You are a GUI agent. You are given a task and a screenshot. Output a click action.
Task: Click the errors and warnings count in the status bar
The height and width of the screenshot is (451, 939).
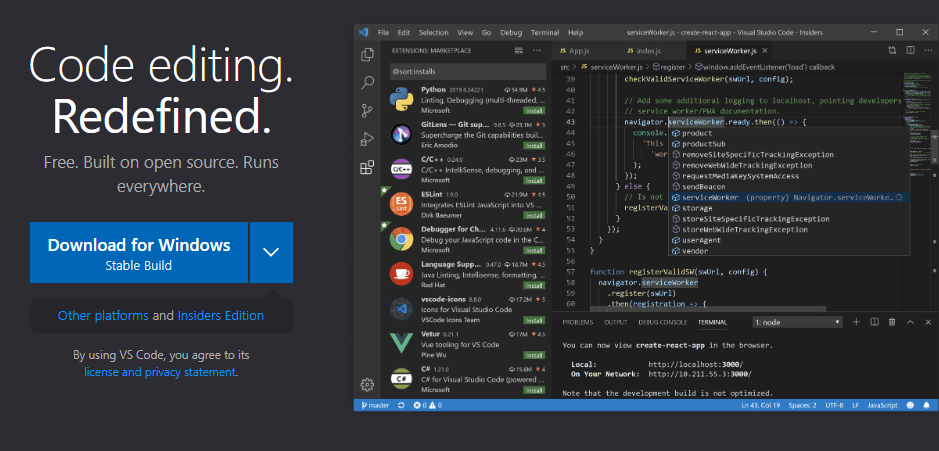pyautogui.click(x=428, y=405)
